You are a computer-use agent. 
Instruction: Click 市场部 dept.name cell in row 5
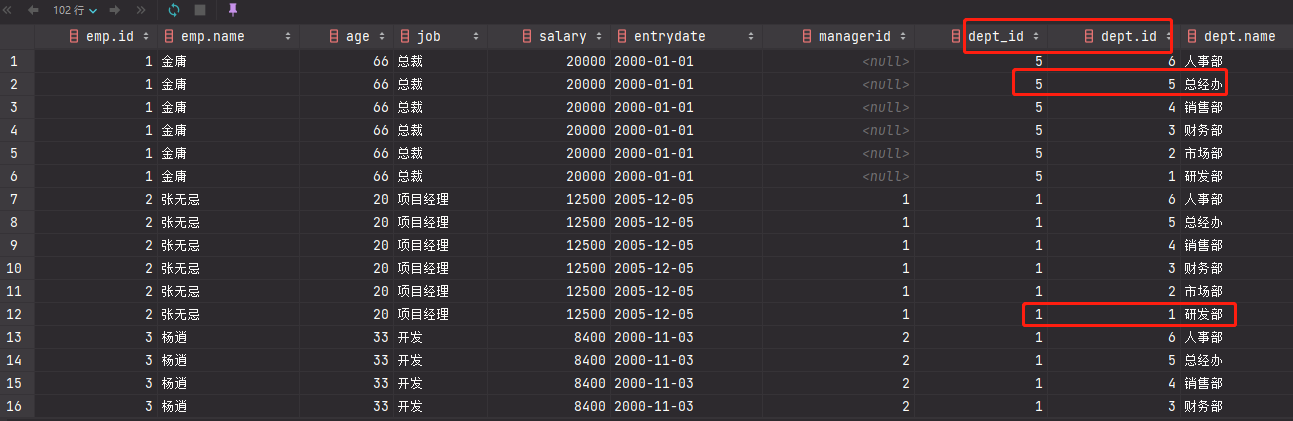pyautogui.click(x=1236, y=153)
